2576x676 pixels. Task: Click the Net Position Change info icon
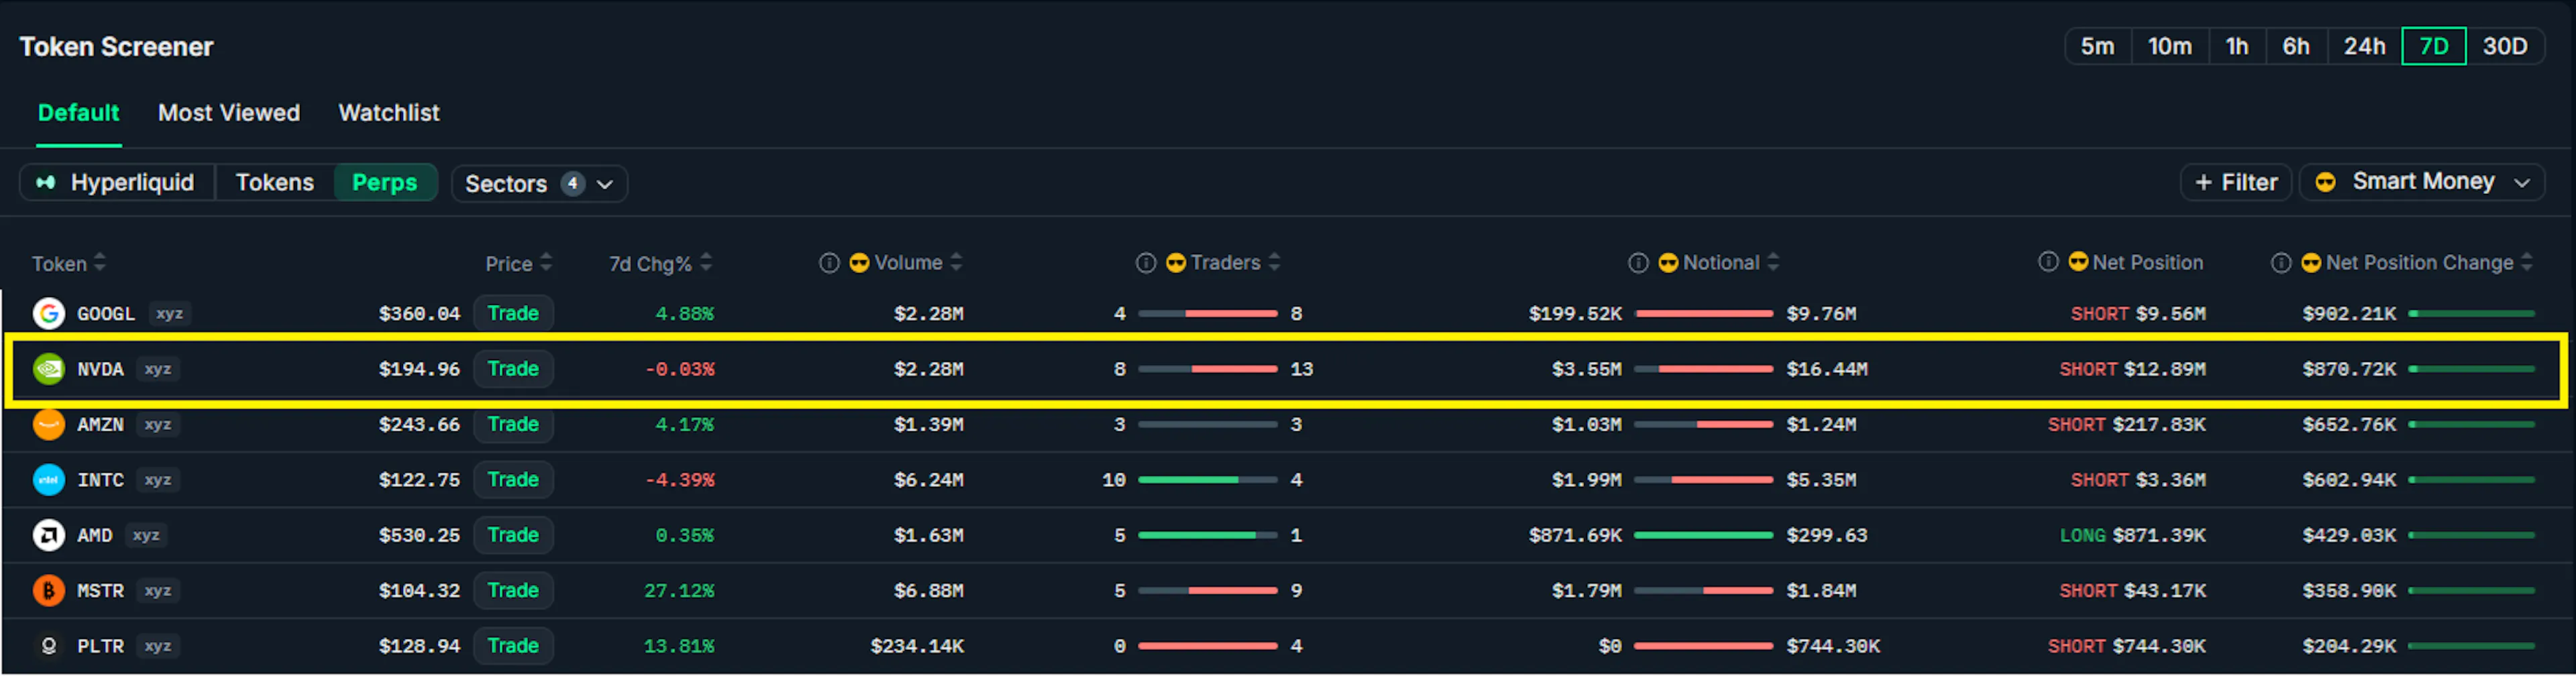(2281, 263)
